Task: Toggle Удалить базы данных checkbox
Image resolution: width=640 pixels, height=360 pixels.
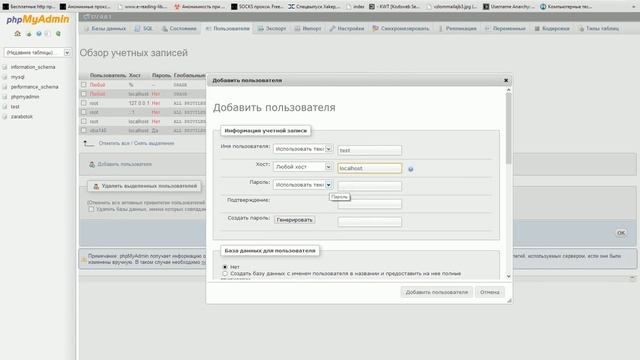Action: (x=91, y=209)
